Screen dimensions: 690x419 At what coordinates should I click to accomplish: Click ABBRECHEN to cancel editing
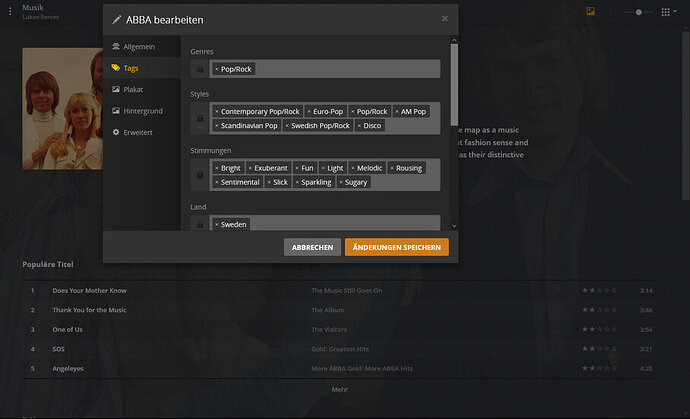pos(312,247)
